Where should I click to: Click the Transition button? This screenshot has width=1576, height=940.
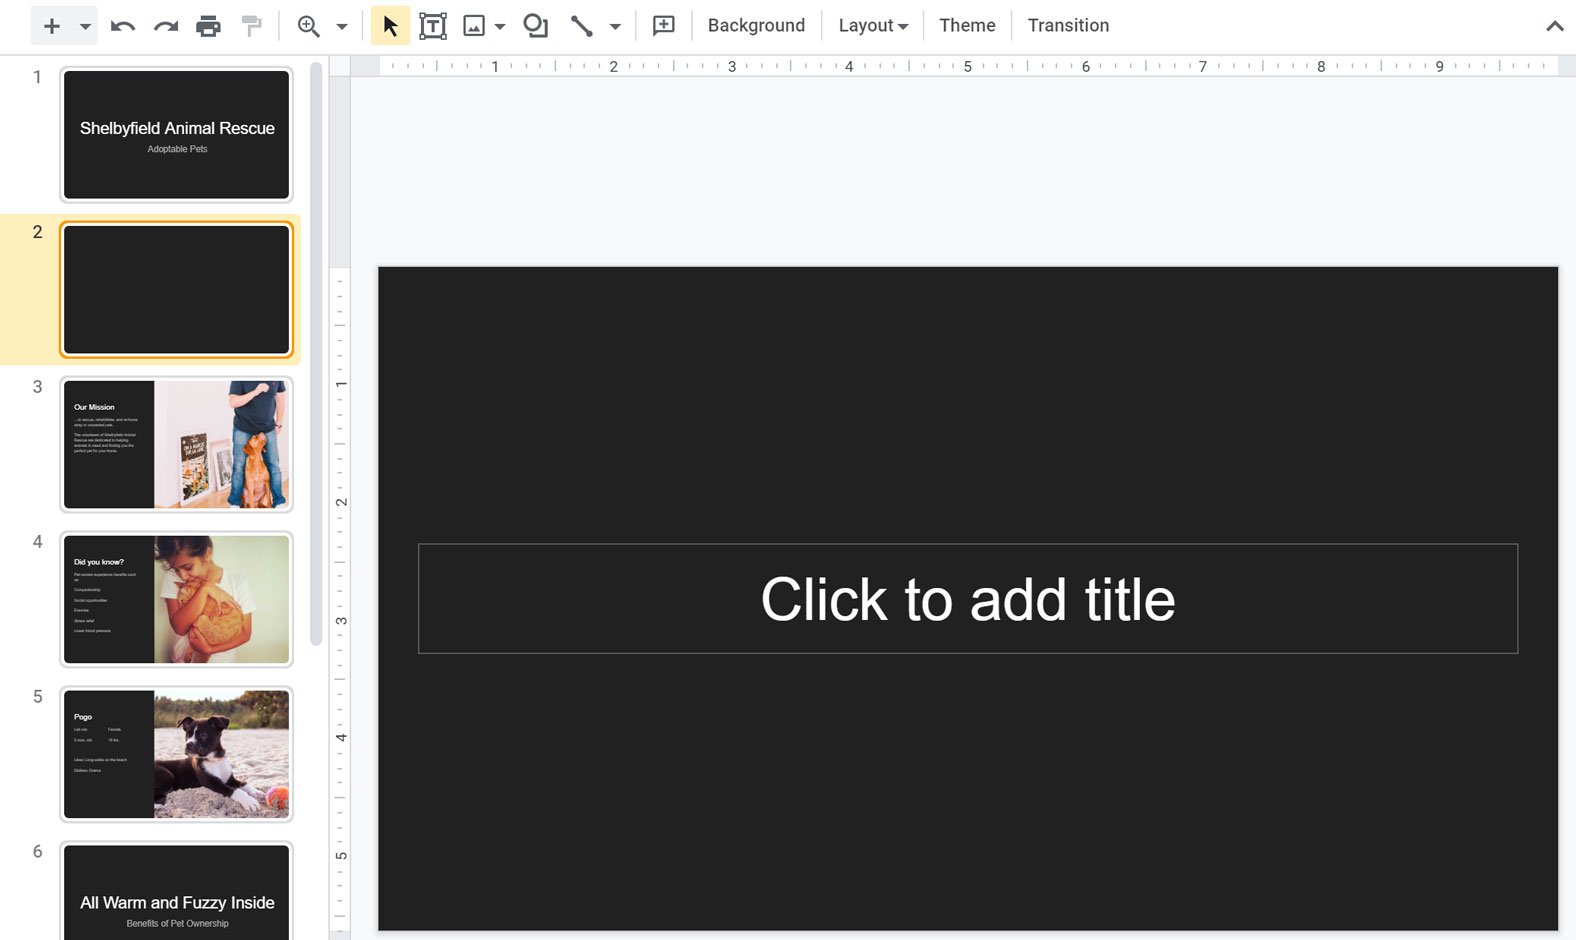point(1068,26)
